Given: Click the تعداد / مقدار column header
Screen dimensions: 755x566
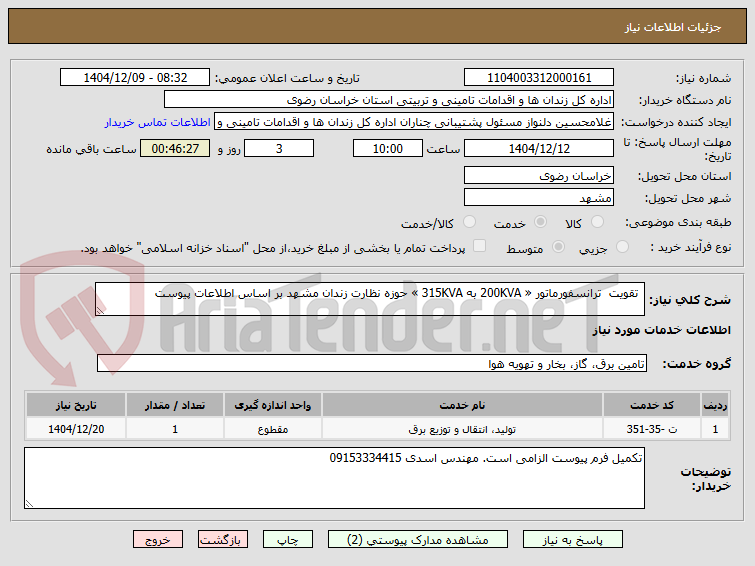Looking at the screenshot, I should [175, 405].
